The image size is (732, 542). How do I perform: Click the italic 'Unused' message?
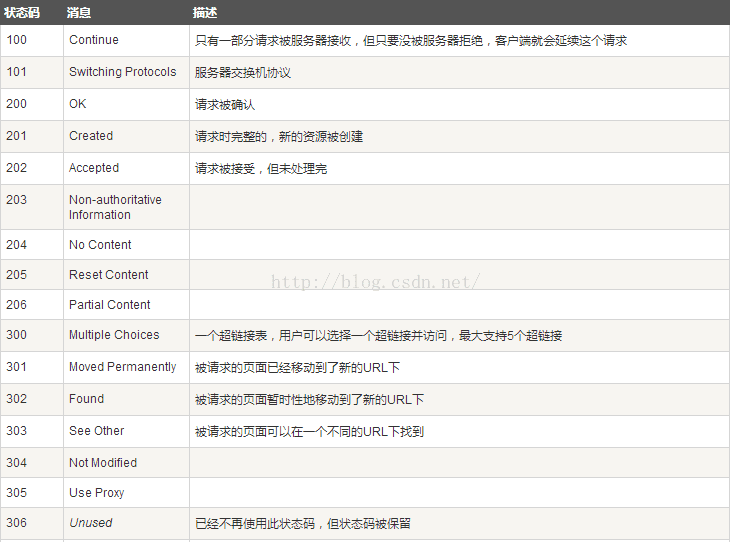(91, 523)
